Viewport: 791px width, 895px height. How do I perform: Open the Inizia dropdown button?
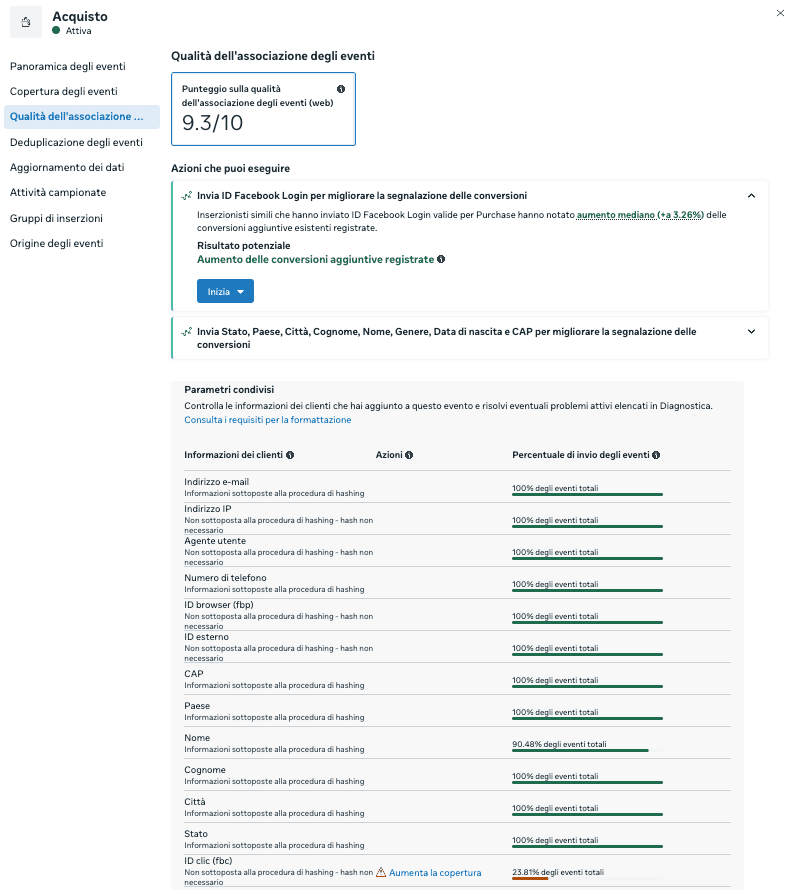coord(225,291)
